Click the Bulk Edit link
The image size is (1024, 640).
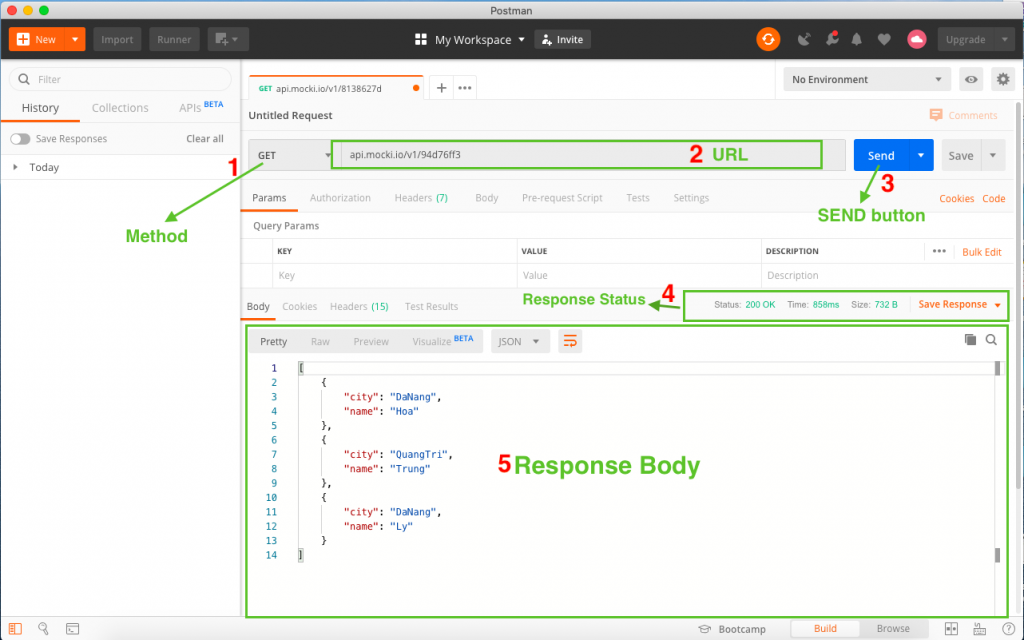click(x=982, y=252)
